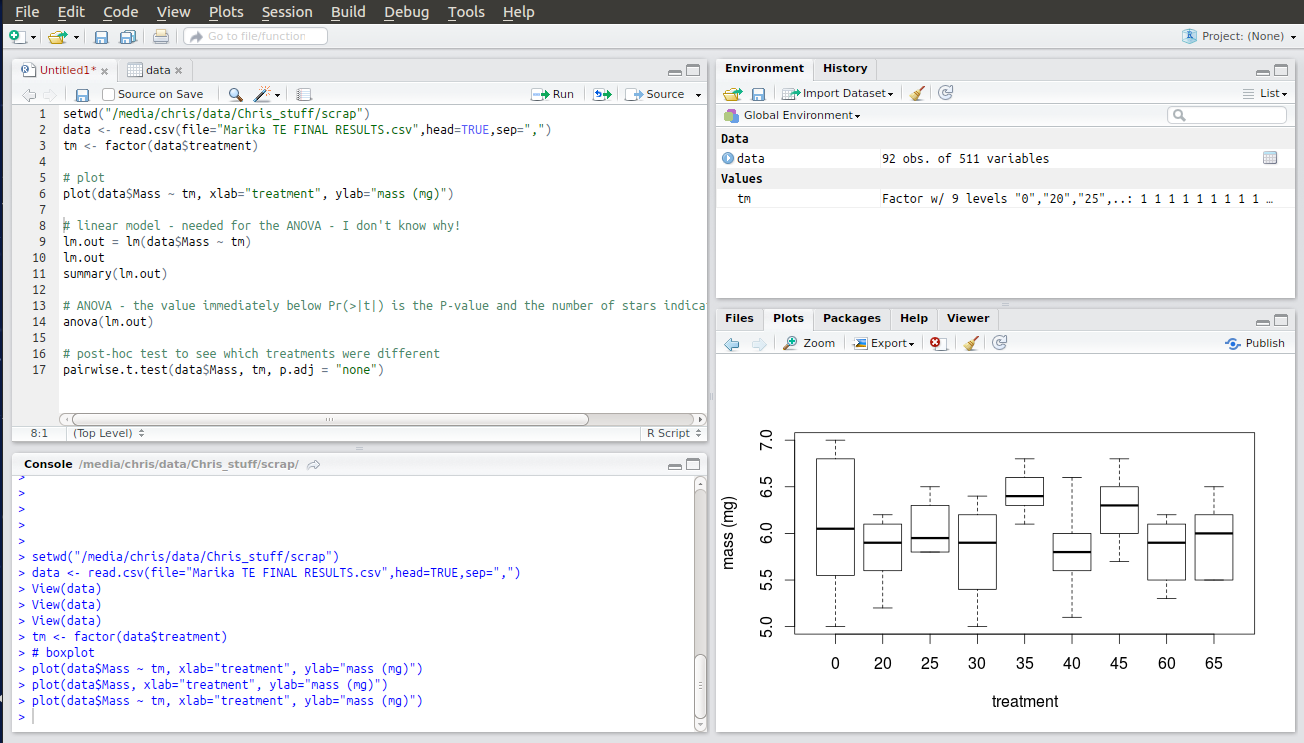Clear the environment with the broom icon
This screenshot has width=1304, height=743.
click(917, 93)
